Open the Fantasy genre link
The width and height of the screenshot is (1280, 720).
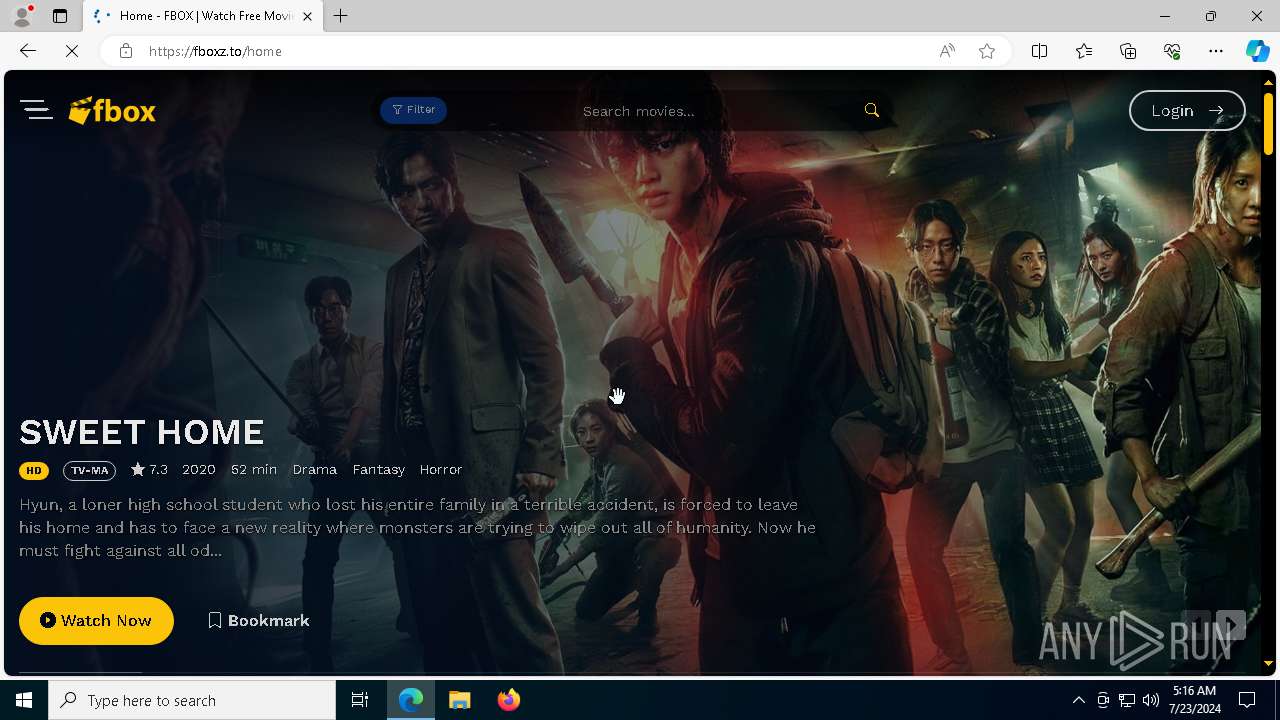pos(378,469)
